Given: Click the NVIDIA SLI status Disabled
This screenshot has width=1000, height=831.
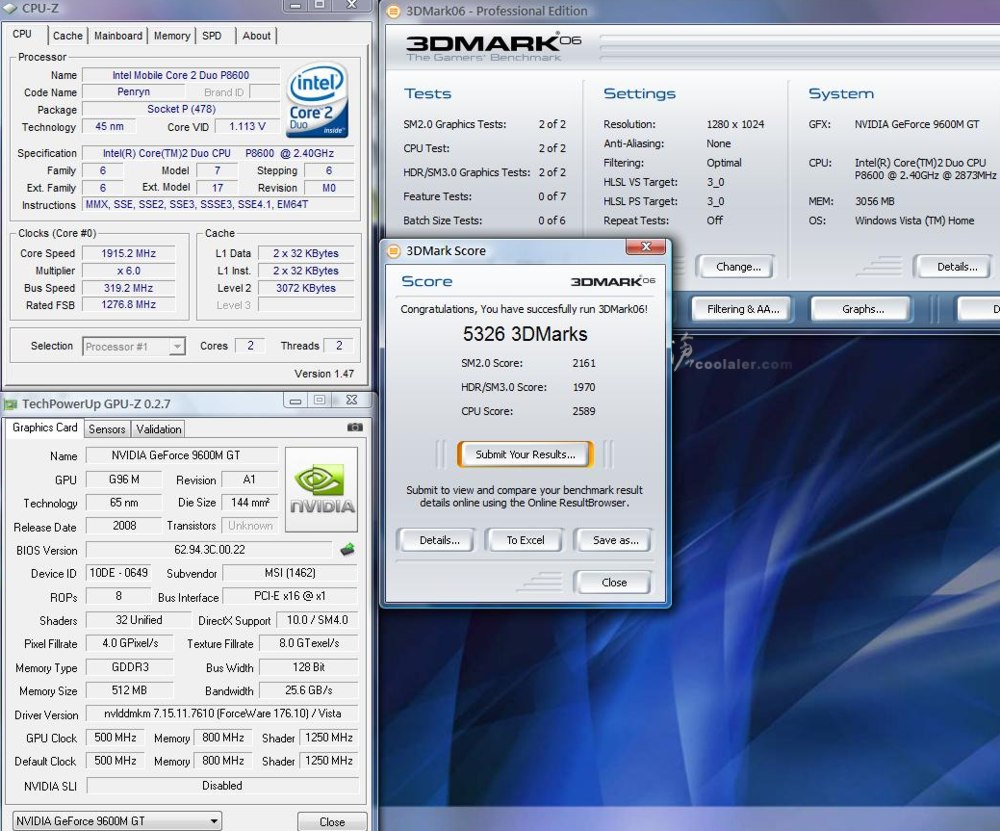Looking at the screenshot, I should point(222,786).
